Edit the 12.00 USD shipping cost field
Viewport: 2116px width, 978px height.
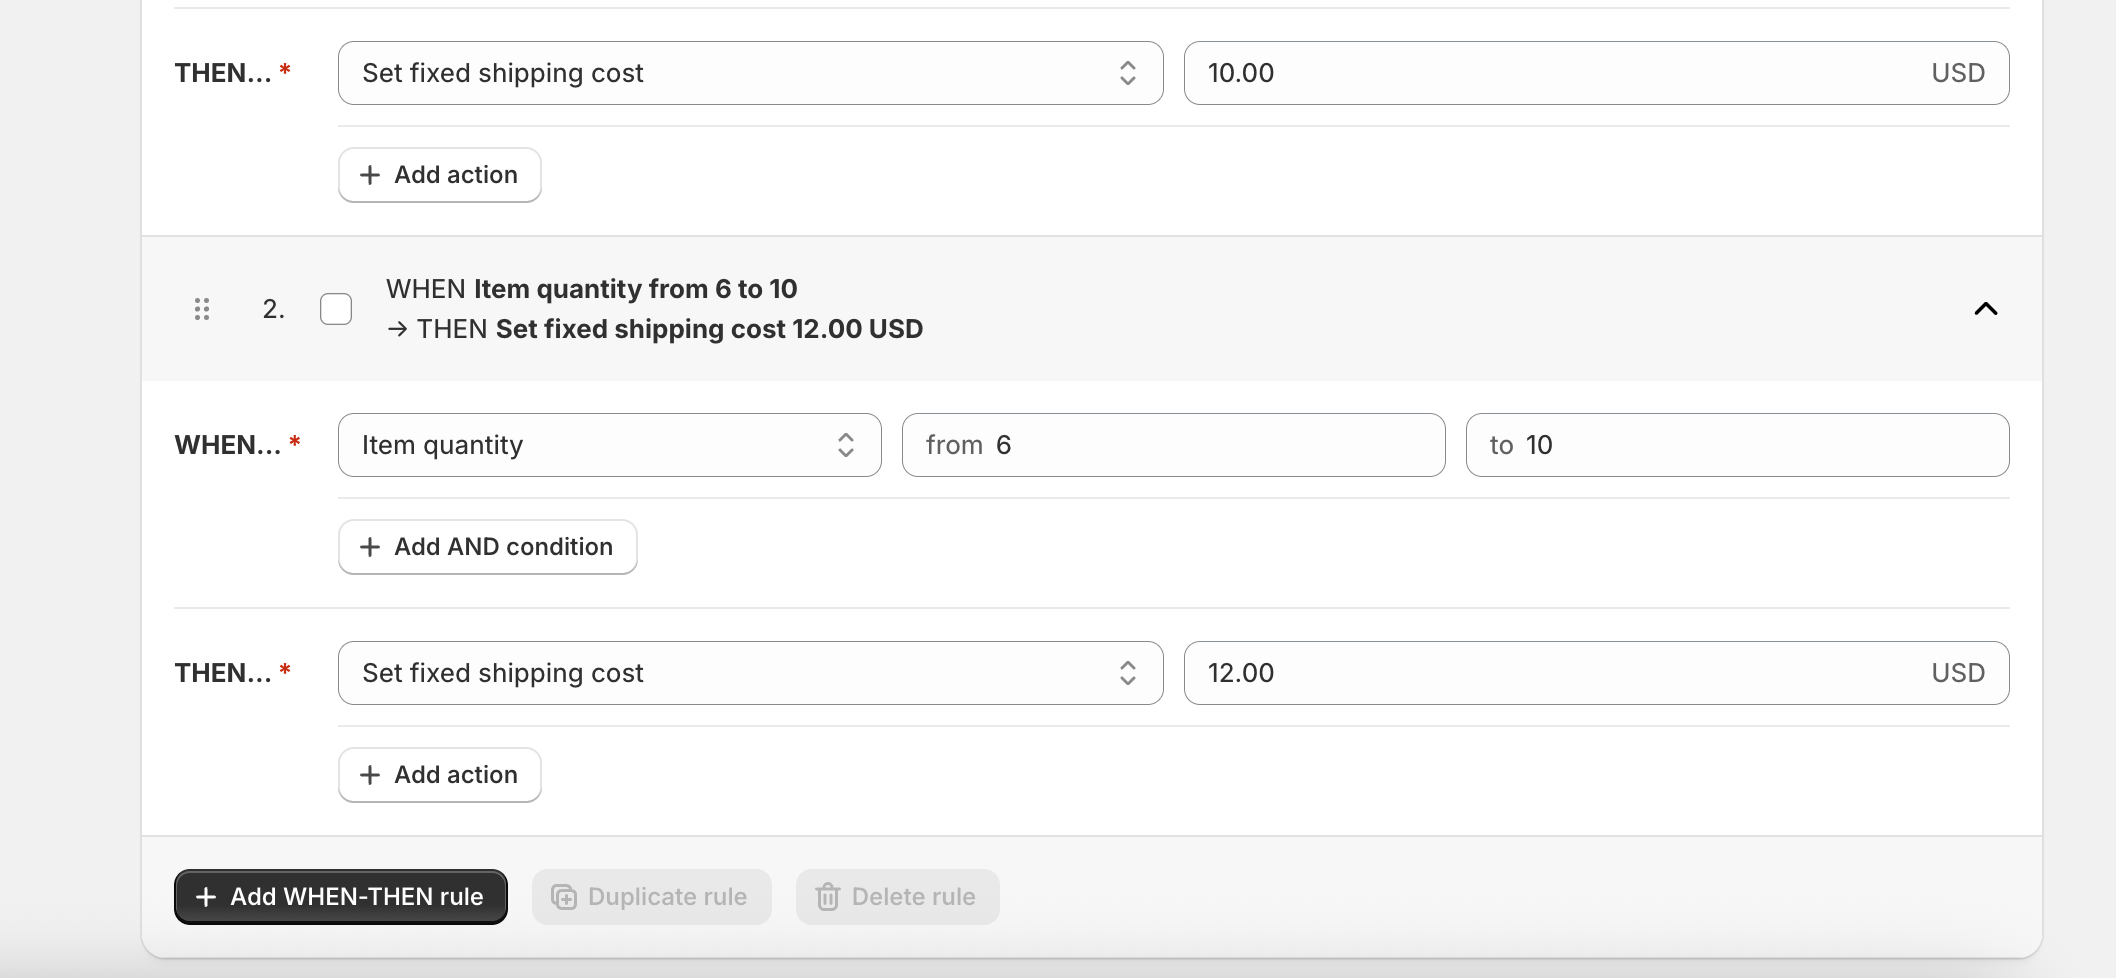click(x=1597, y=673)
